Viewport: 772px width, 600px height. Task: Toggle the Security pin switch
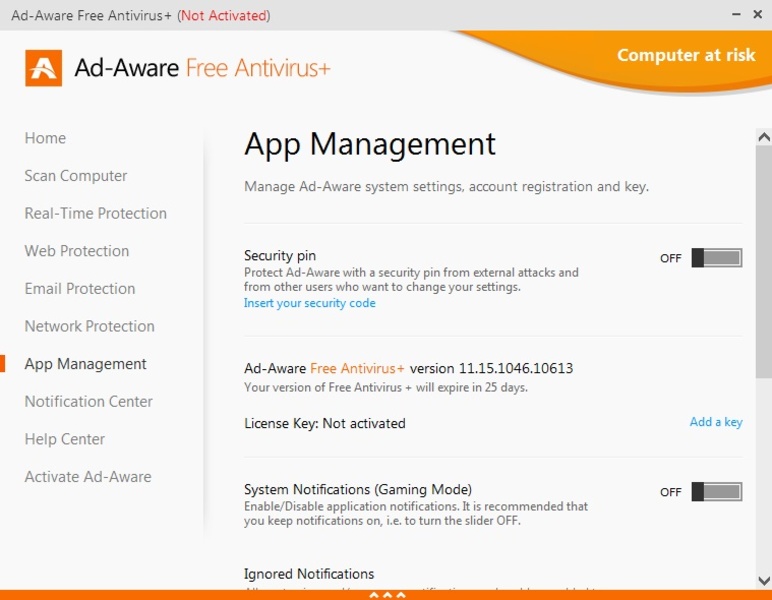point(716,258)
